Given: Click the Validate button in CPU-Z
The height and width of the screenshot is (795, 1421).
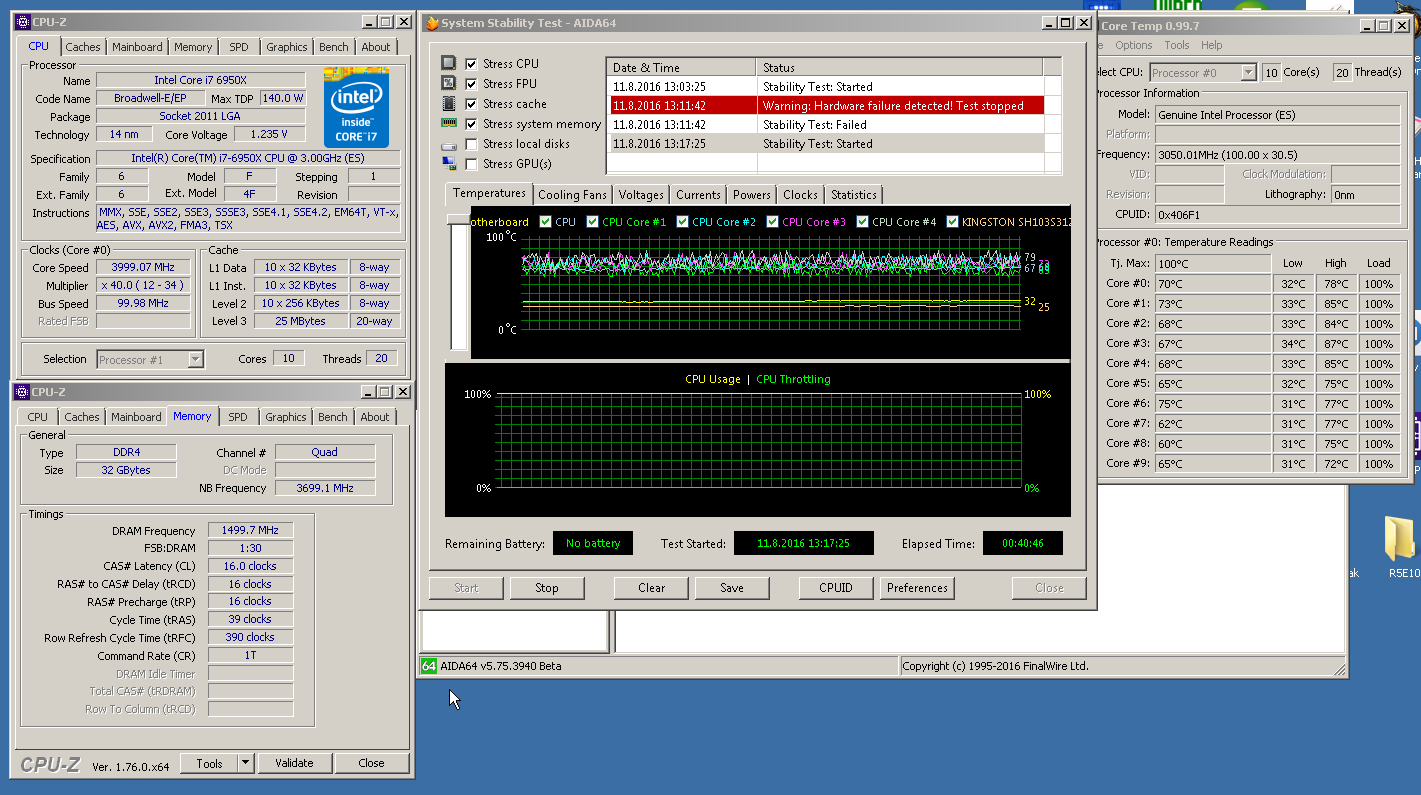Looking at the screenshot, I should 294,763.
